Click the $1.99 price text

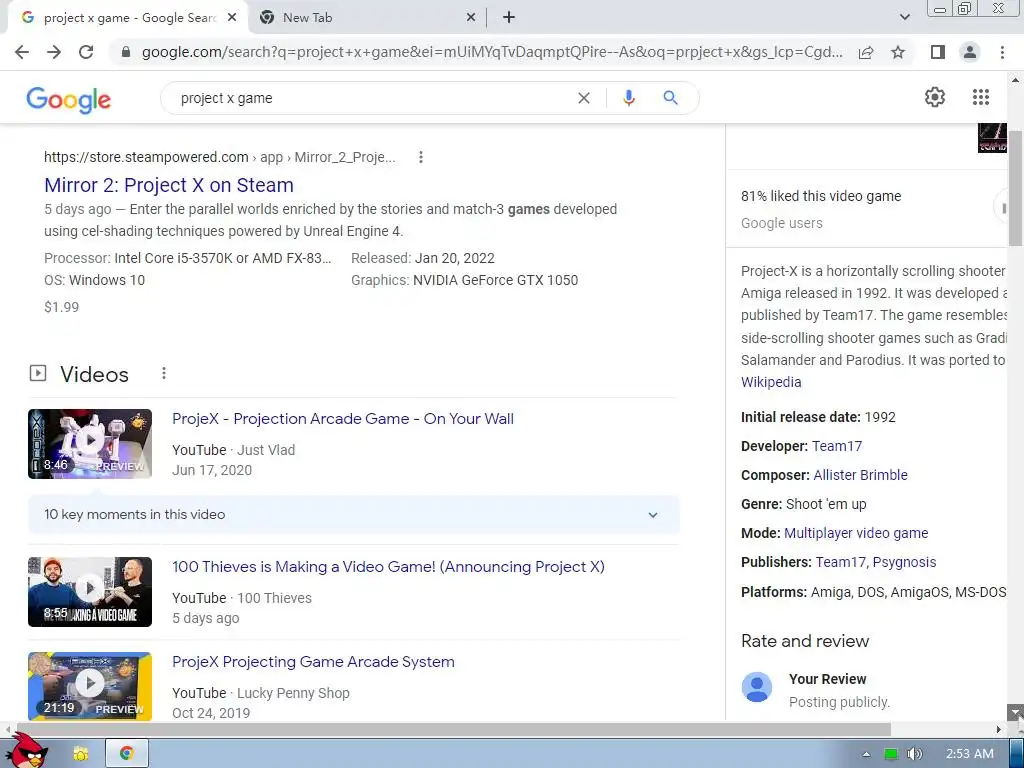(x=61, y=307)
